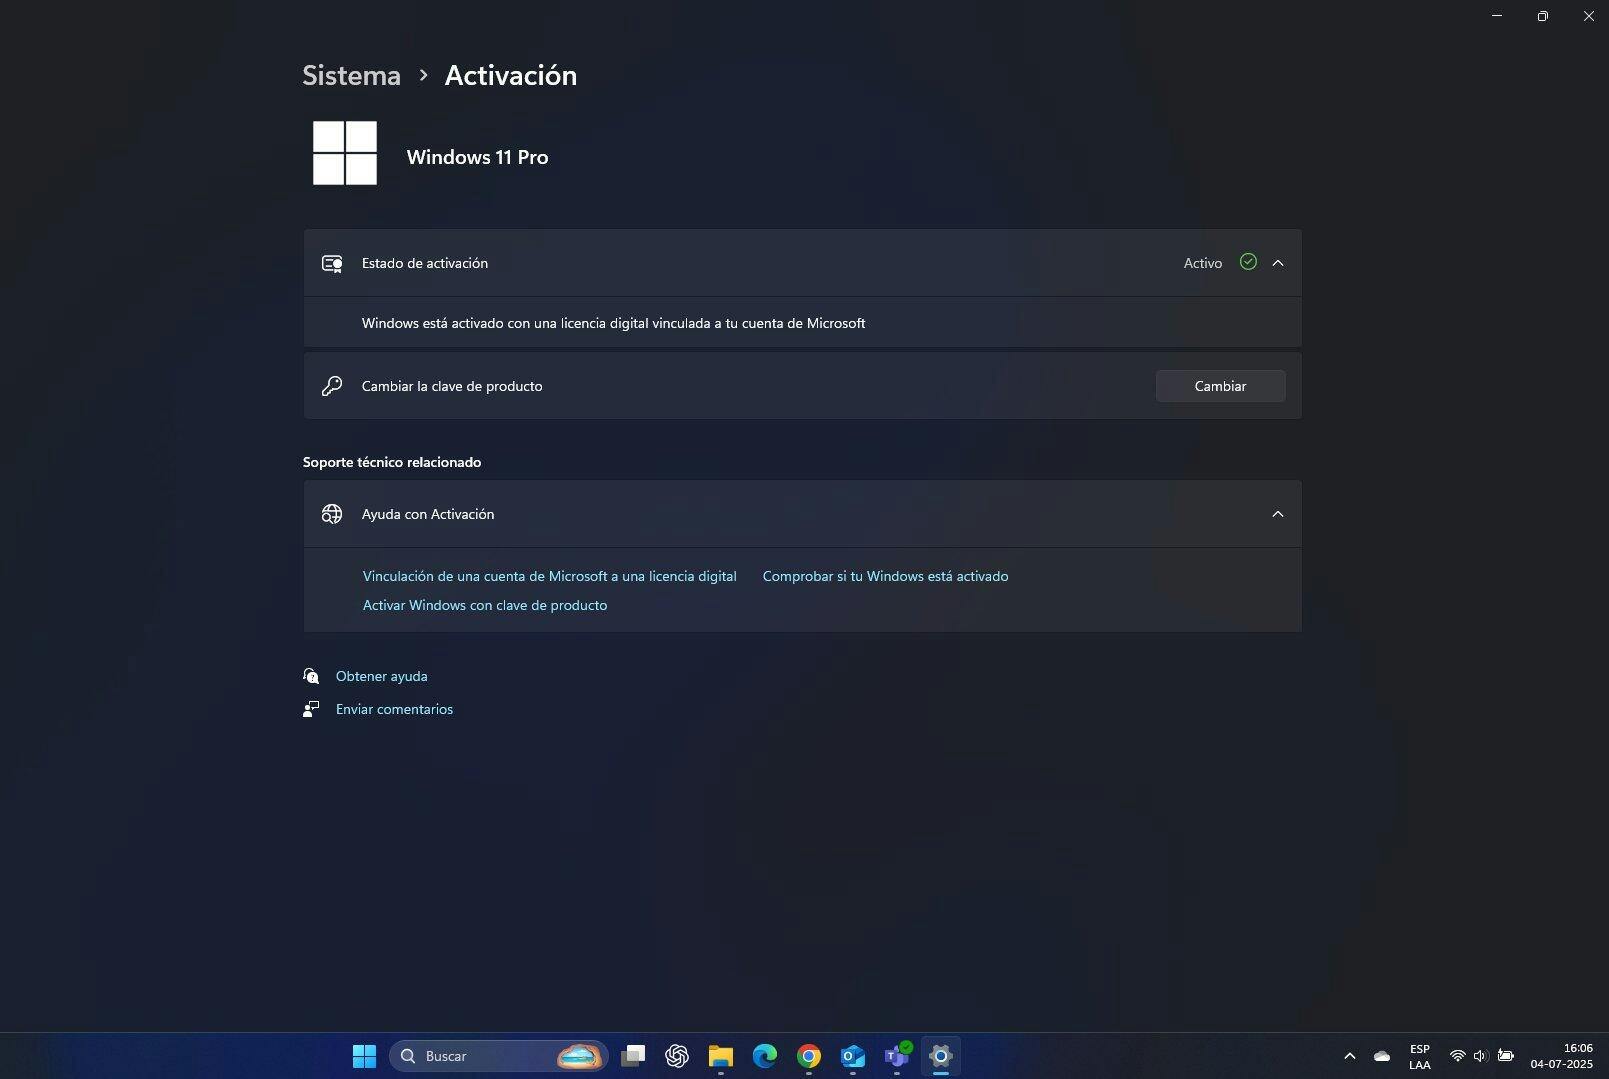Click the activation status certificate icon

[x=332, y=263]
